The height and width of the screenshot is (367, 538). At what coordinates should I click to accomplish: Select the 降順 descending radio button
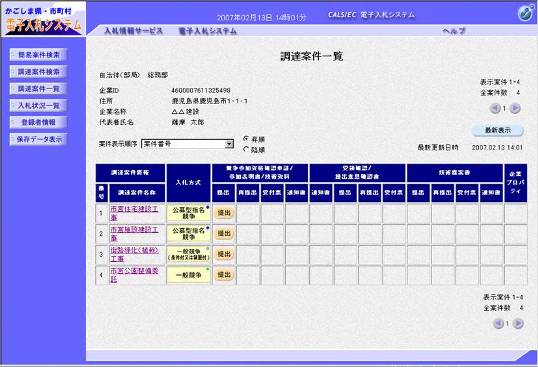click(x=246, y=149)
